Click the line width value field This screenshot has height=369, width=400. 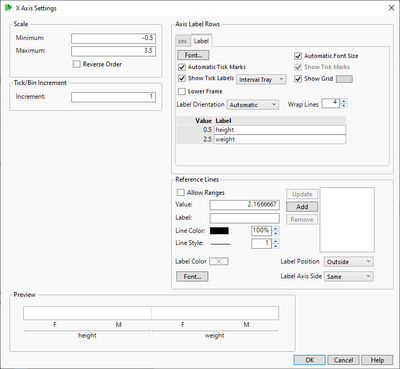click(x=261, y=244)
